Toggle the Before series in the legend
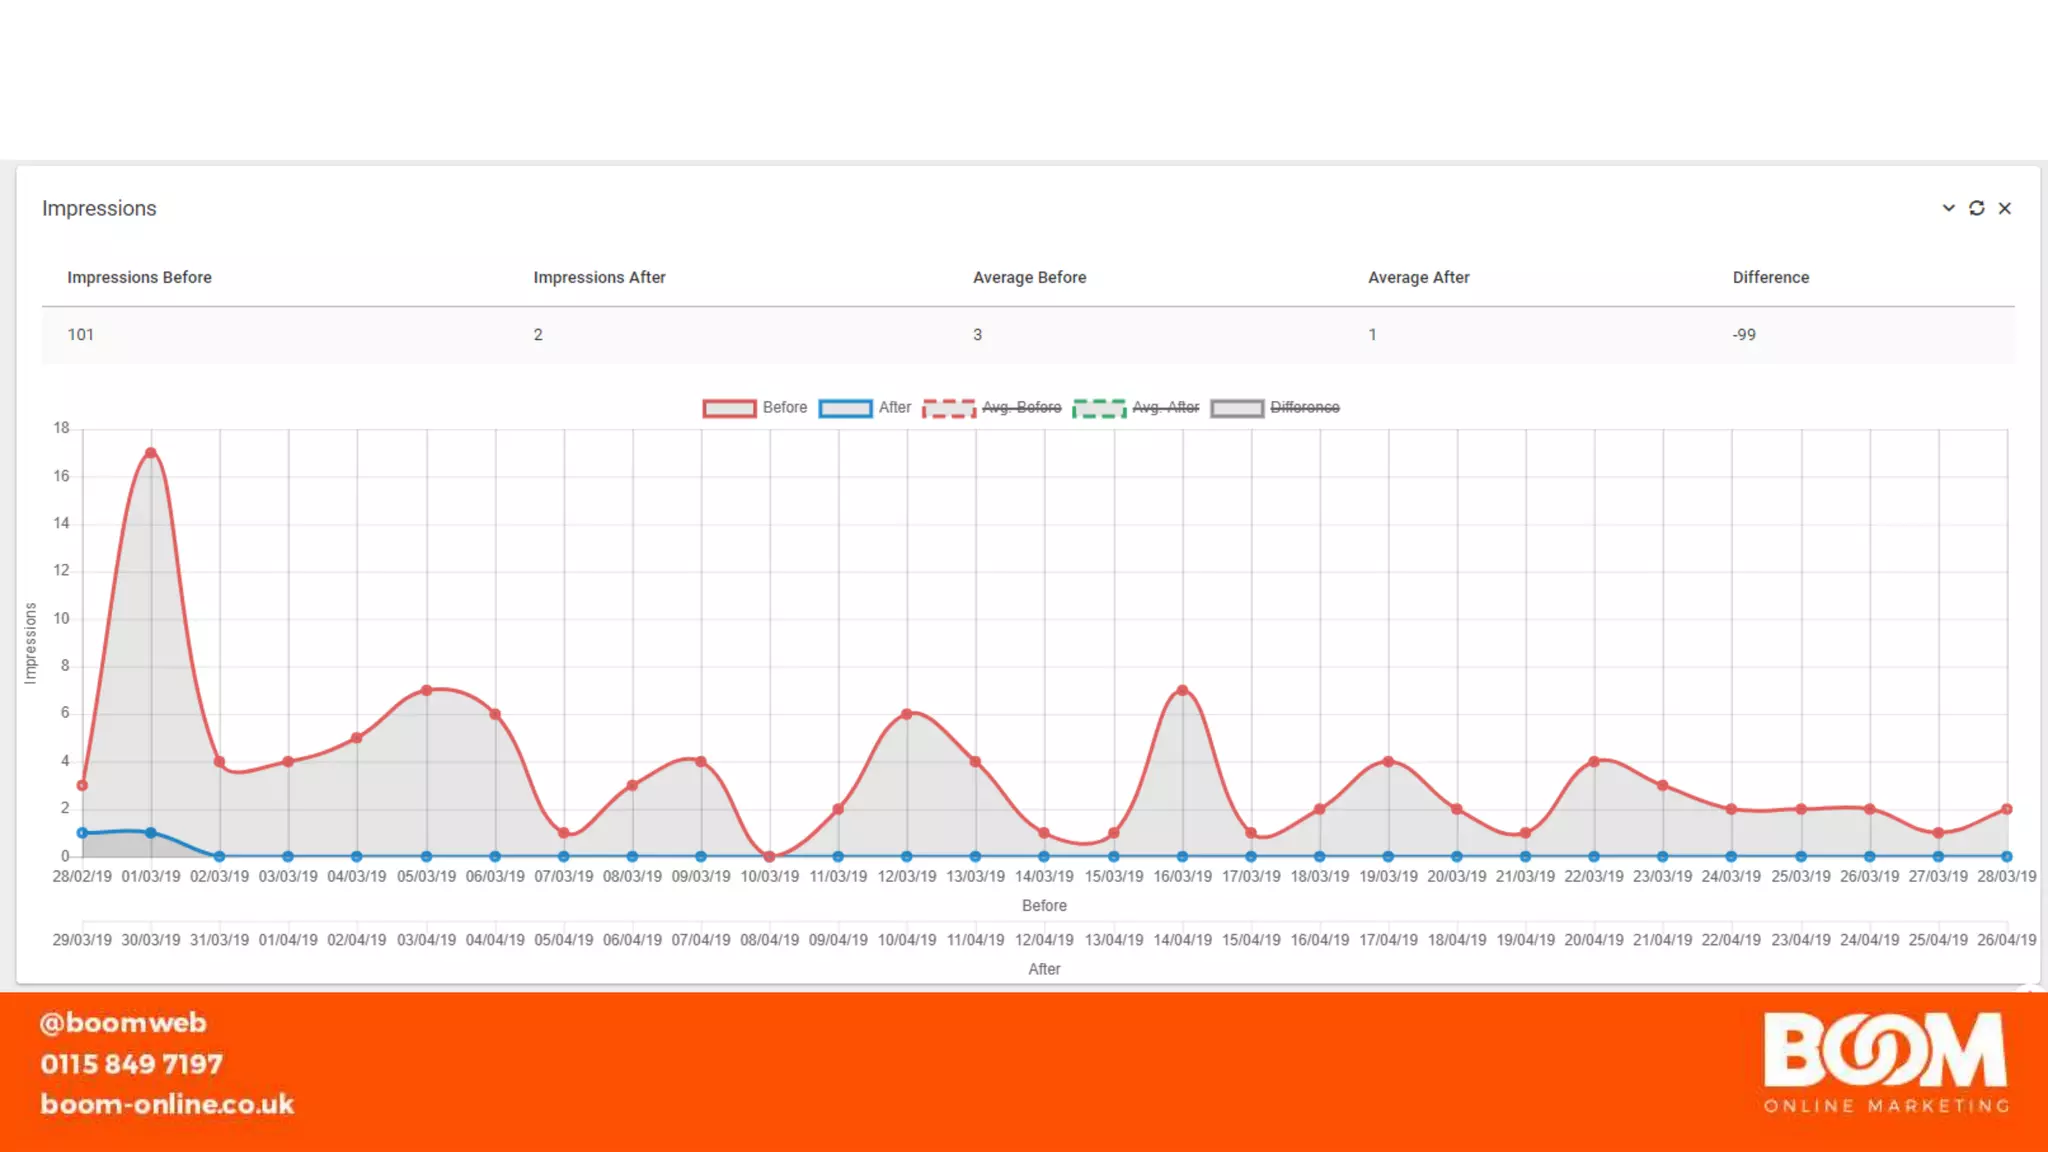Screen dimensions: 2048x1152 pos(784,408)
